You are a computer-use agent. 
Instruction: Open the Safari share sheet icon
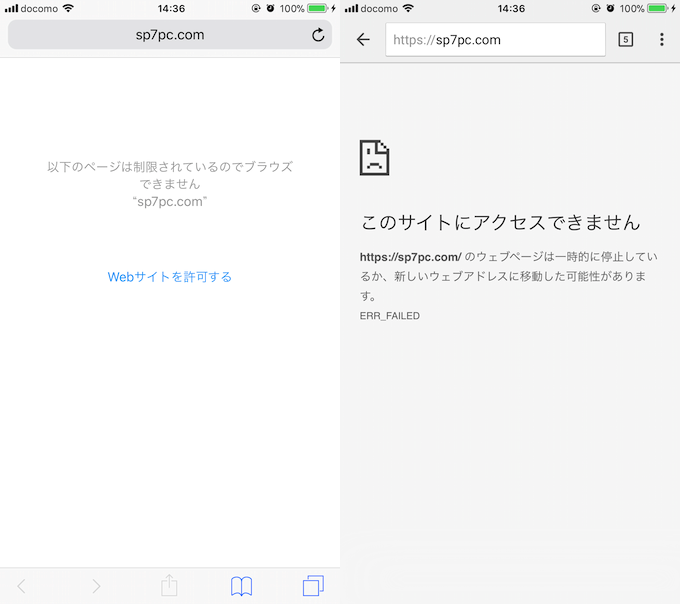pyautogui.click(x=169, y=586)
